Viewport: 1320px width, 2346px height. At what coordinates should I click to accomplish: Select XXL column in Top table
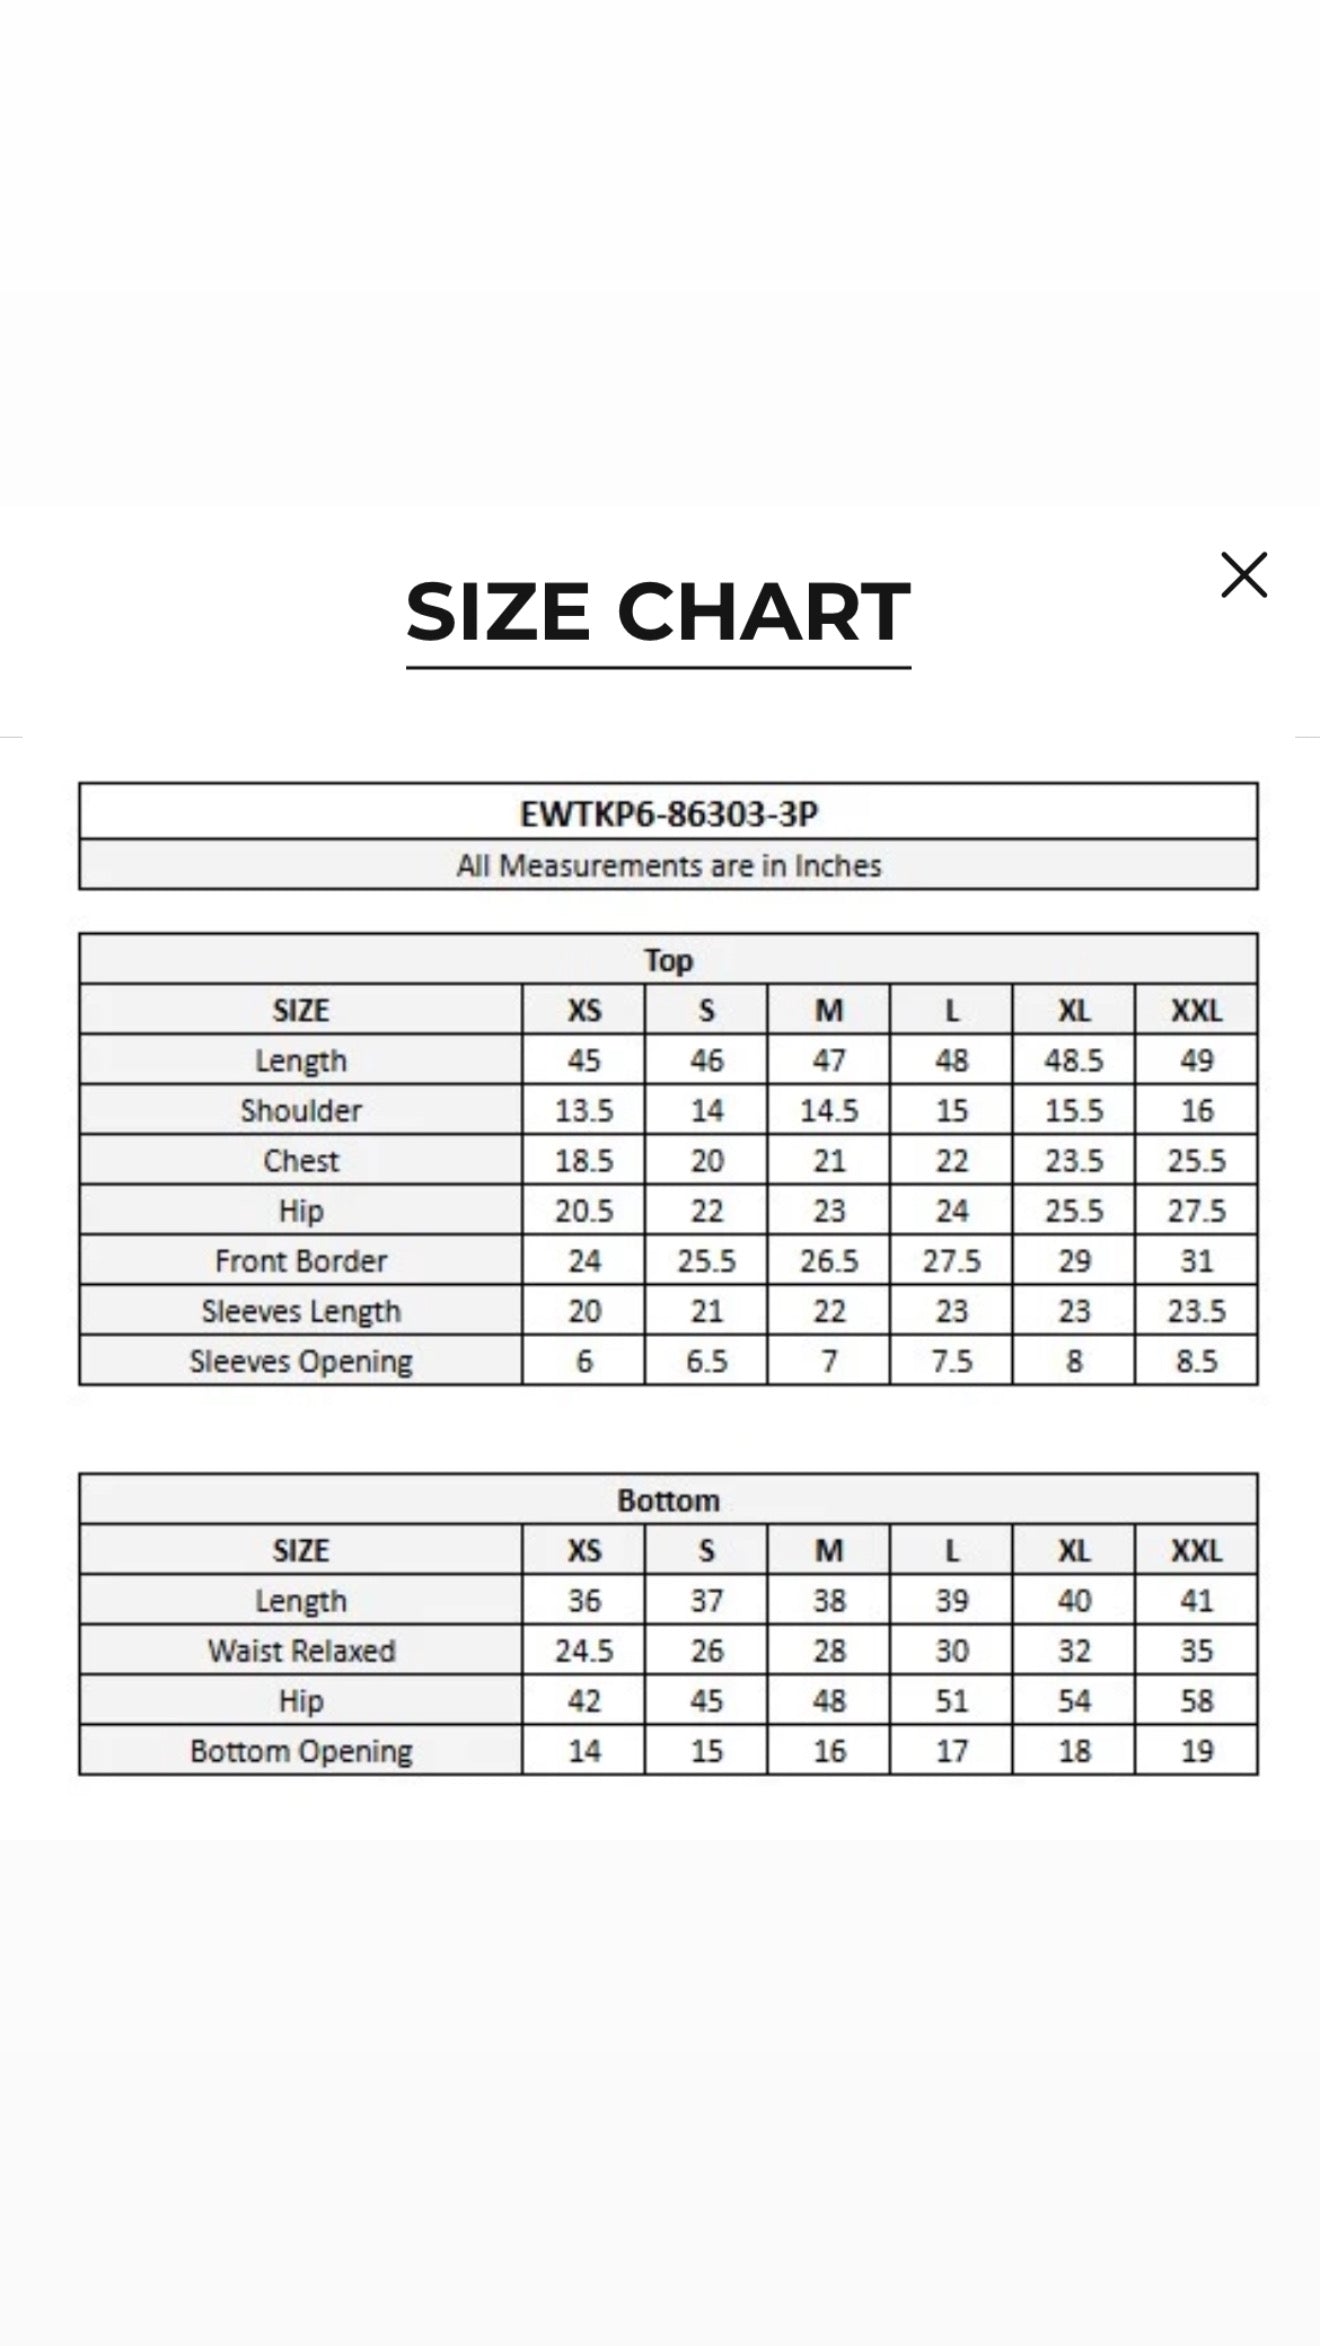click(1197, 1010)
